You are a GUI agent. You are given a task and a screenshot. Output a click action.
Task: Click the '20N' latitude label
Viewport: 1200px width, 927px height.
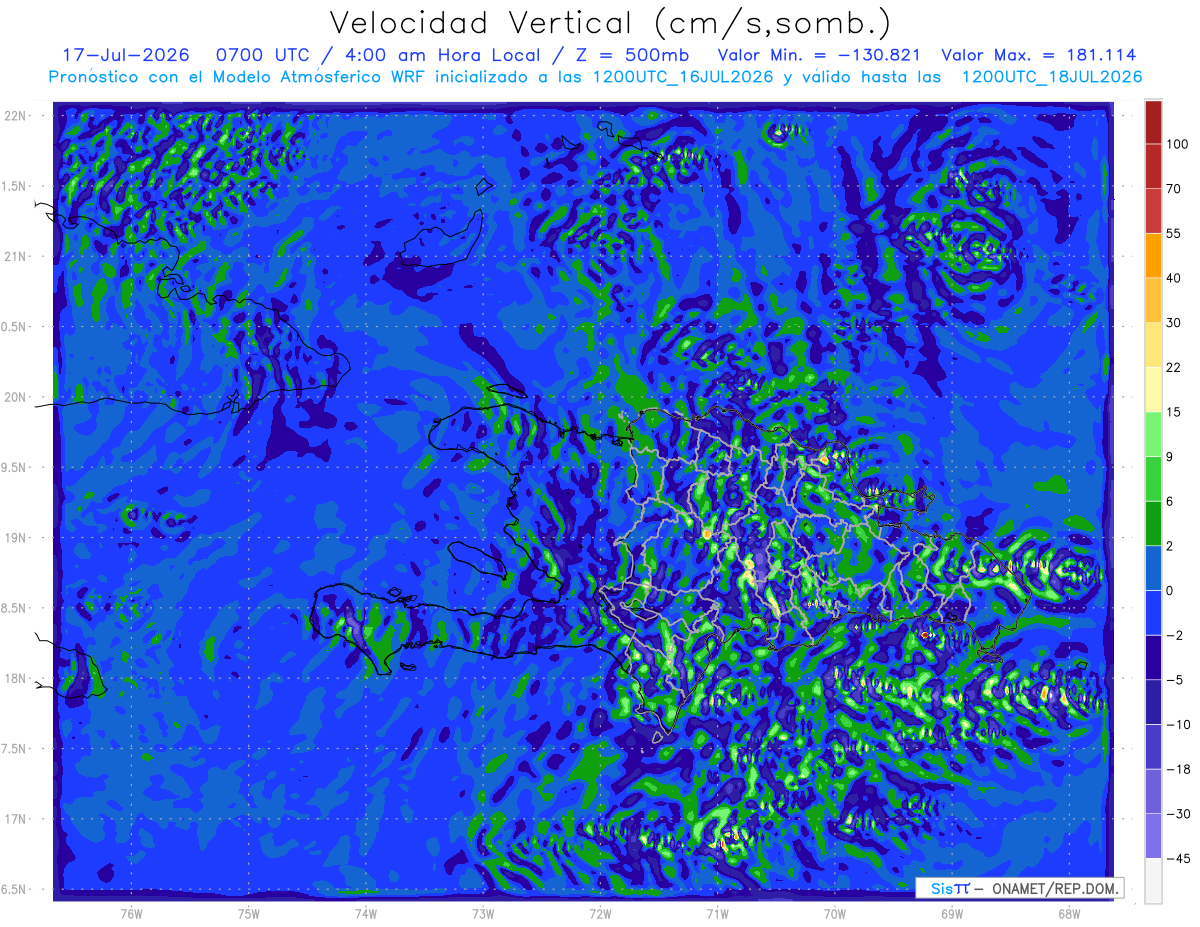point(15,397)
